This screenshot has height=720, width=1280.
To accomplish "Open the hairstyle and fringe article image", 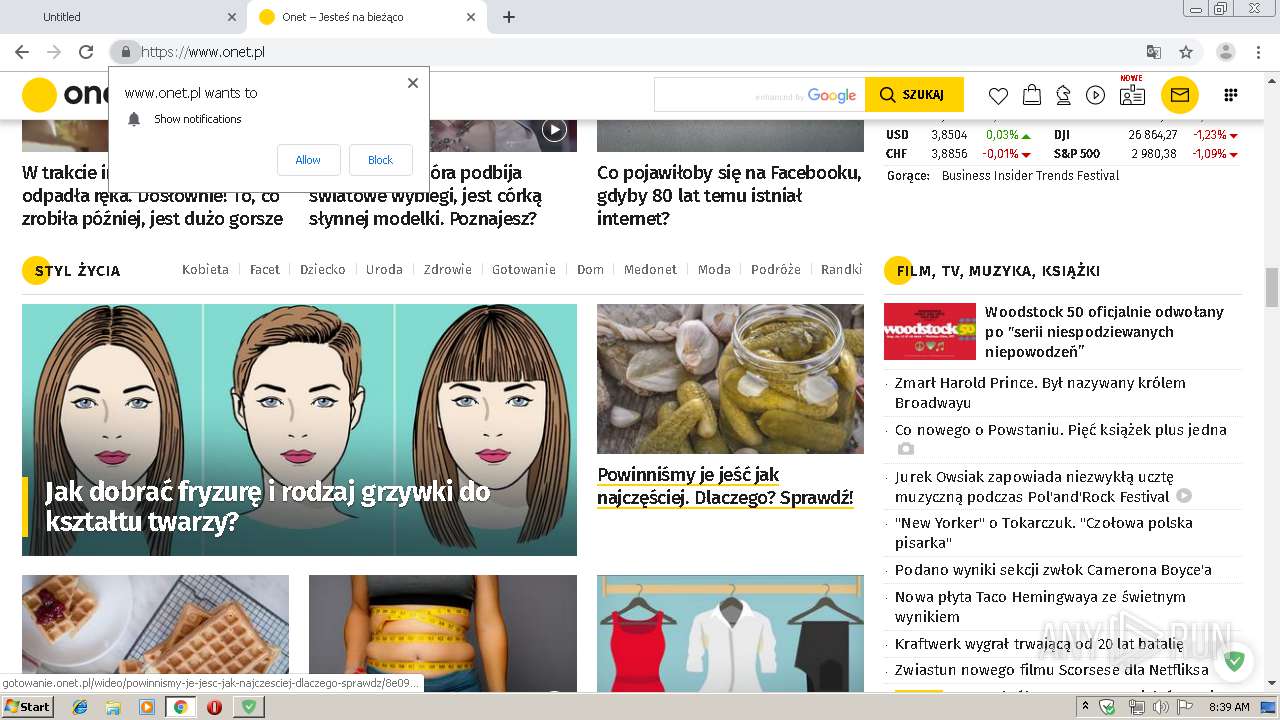I will [x=299, y=429].
